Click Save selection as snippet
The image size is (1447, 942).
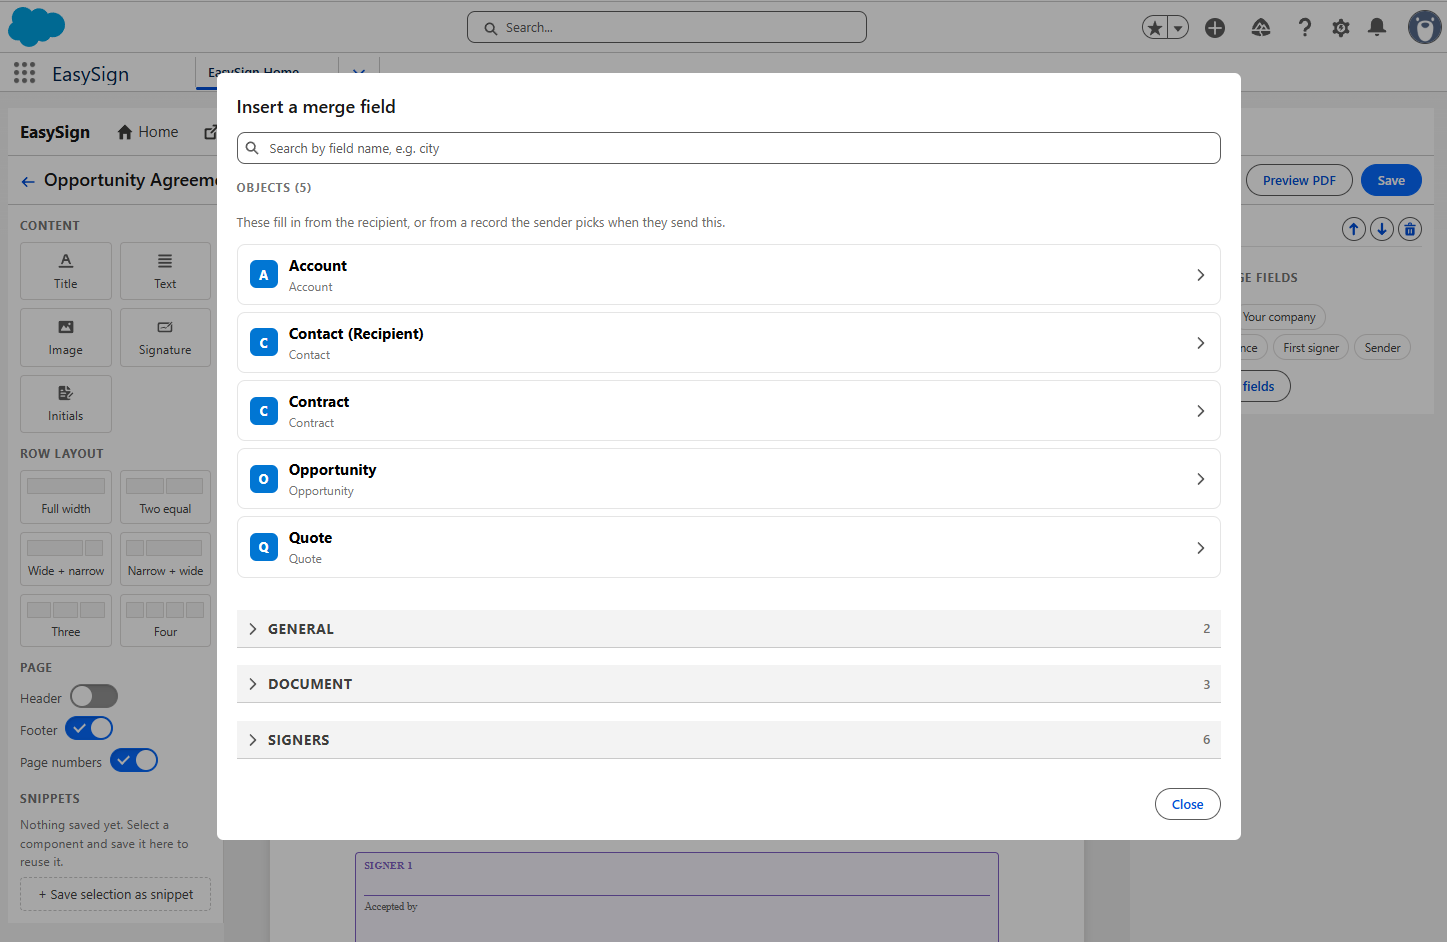click(116, 894)
